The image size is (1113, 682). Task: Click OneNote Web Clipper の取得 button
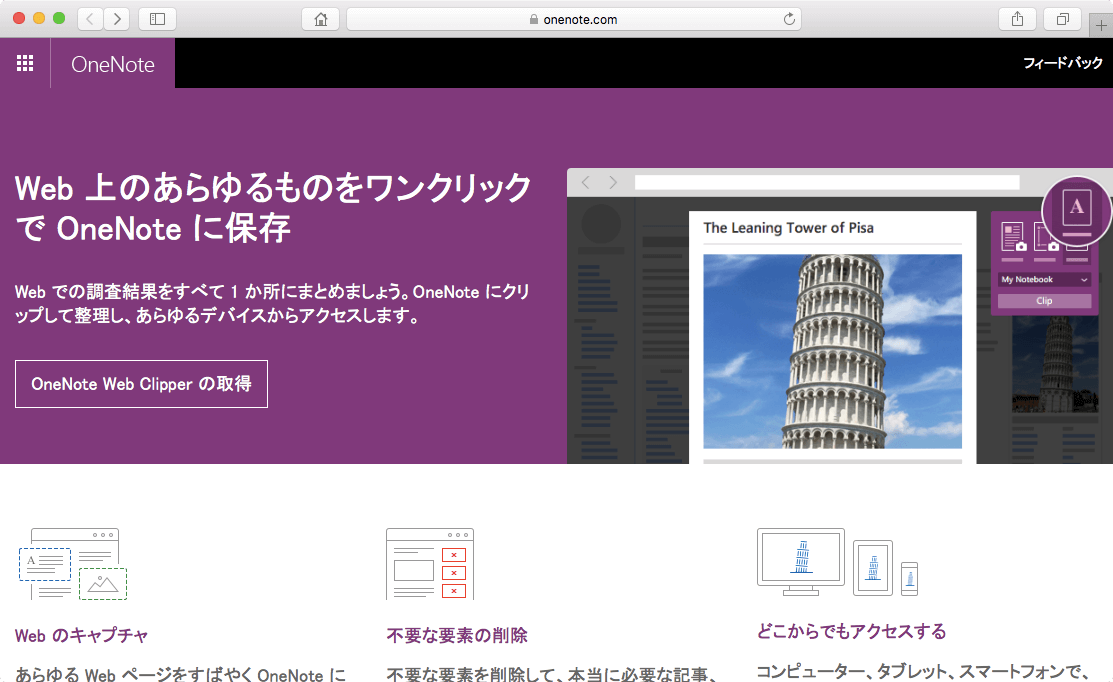[x=140, y=384]
